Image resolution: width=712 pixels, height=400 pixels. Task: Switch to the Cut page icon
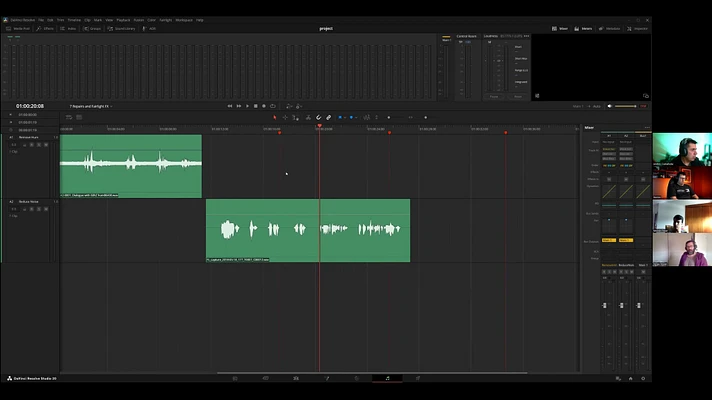266,378
